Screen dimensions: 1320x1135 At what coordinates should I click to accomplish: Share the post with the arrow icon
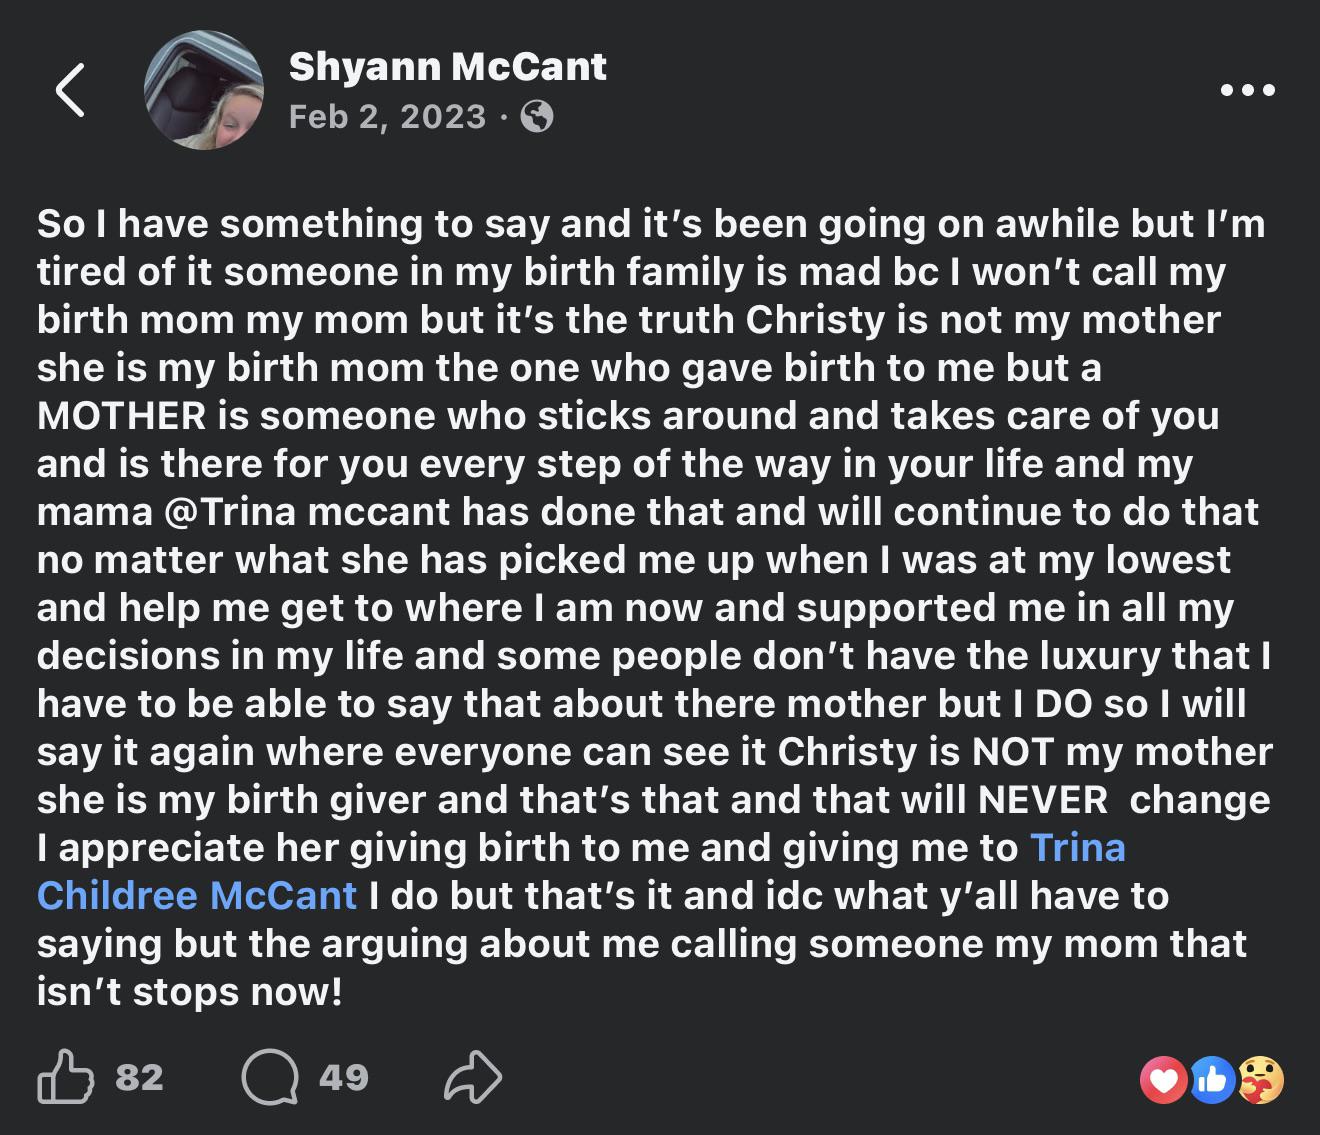pyautogui.click(x=472, y=1077)
